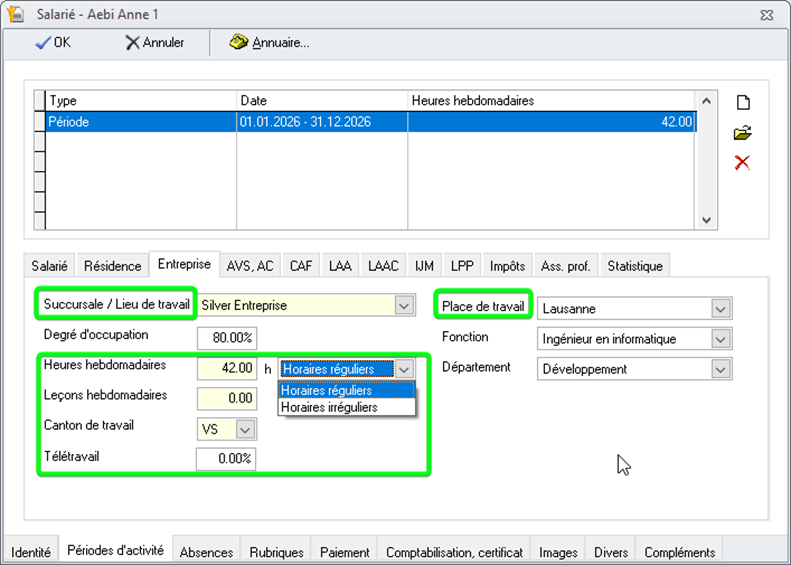Go to the Absences bottom tab
Image resolution: width=791 pixels, height=565 pixels.
tap(207, 552)
